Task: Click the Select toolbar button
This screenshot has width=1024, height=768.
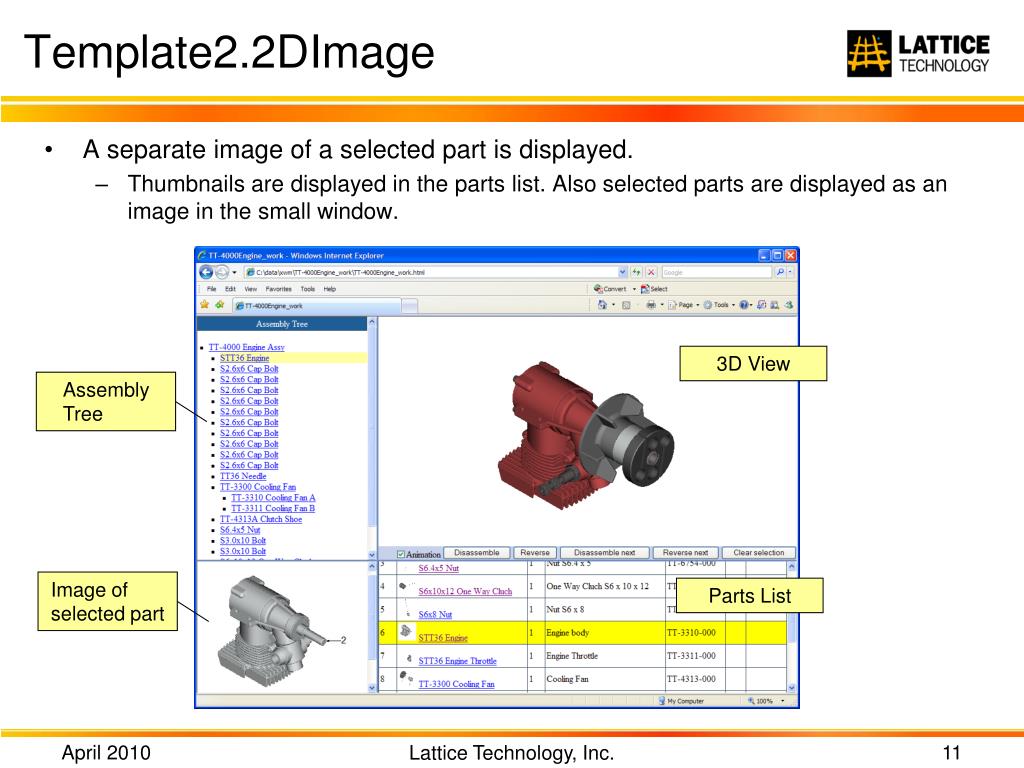Action: [x=654, y=289]
